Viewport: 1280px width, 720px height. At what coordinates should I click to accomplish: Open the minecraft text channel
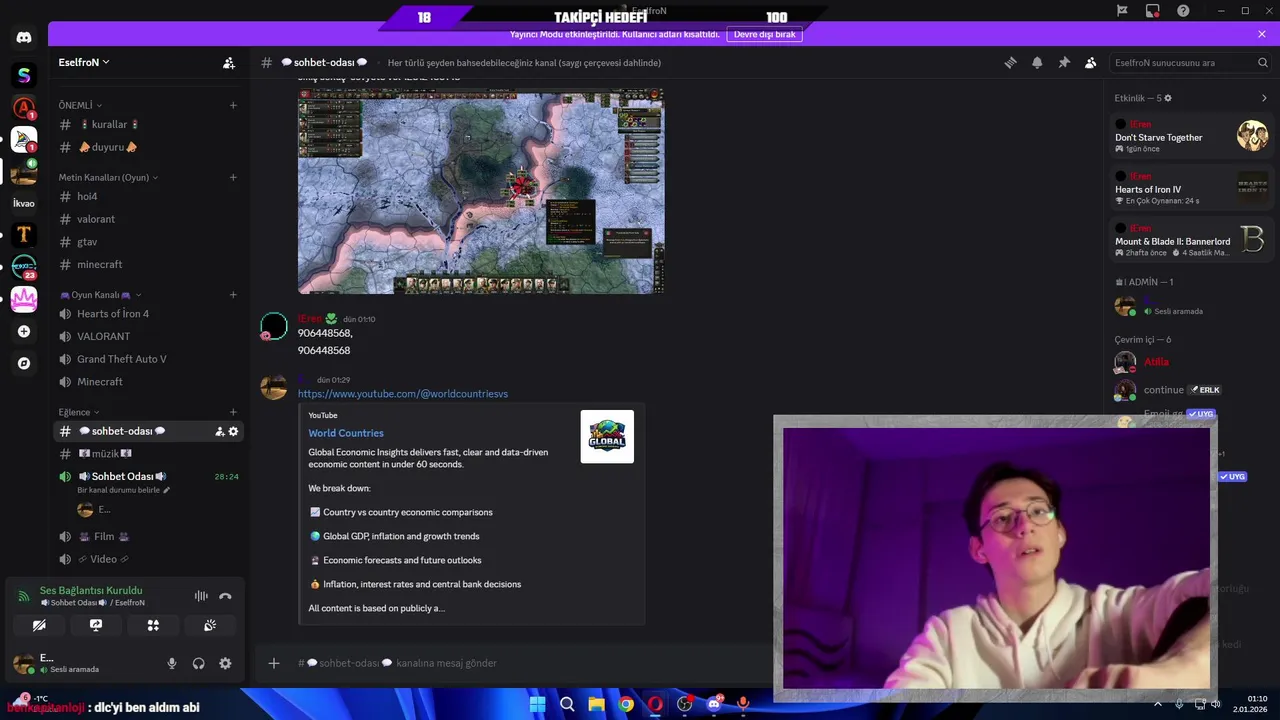(148, 264)
